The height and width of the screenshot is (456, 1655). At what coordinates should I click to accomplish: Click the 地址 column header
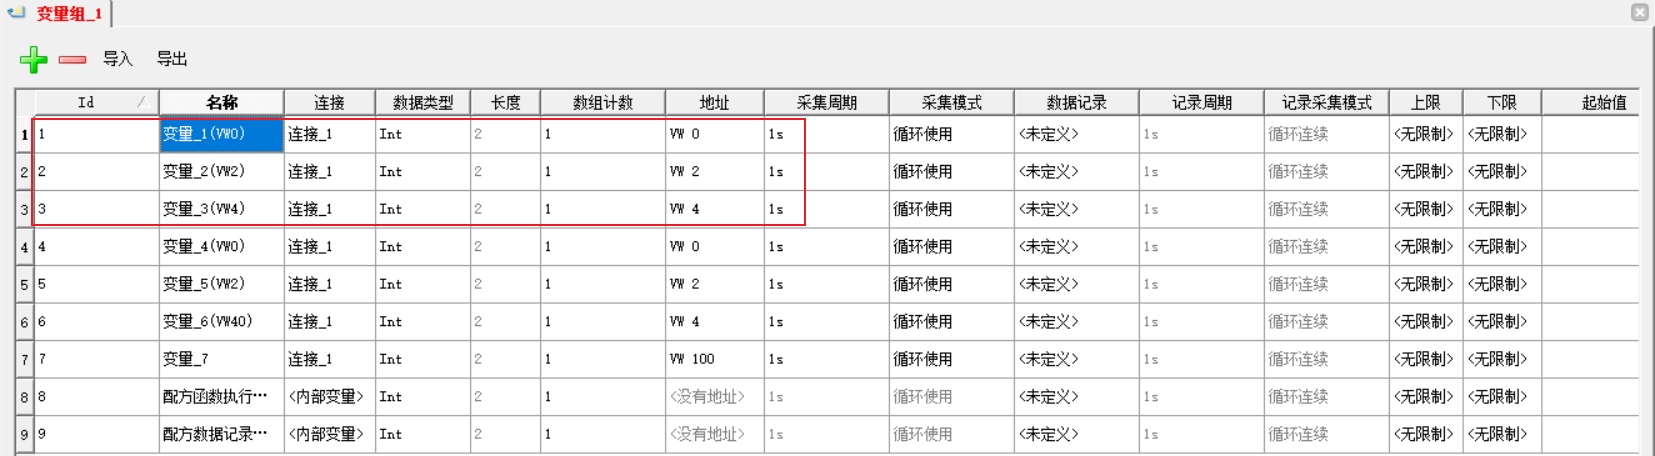click(x=715, y=102)
